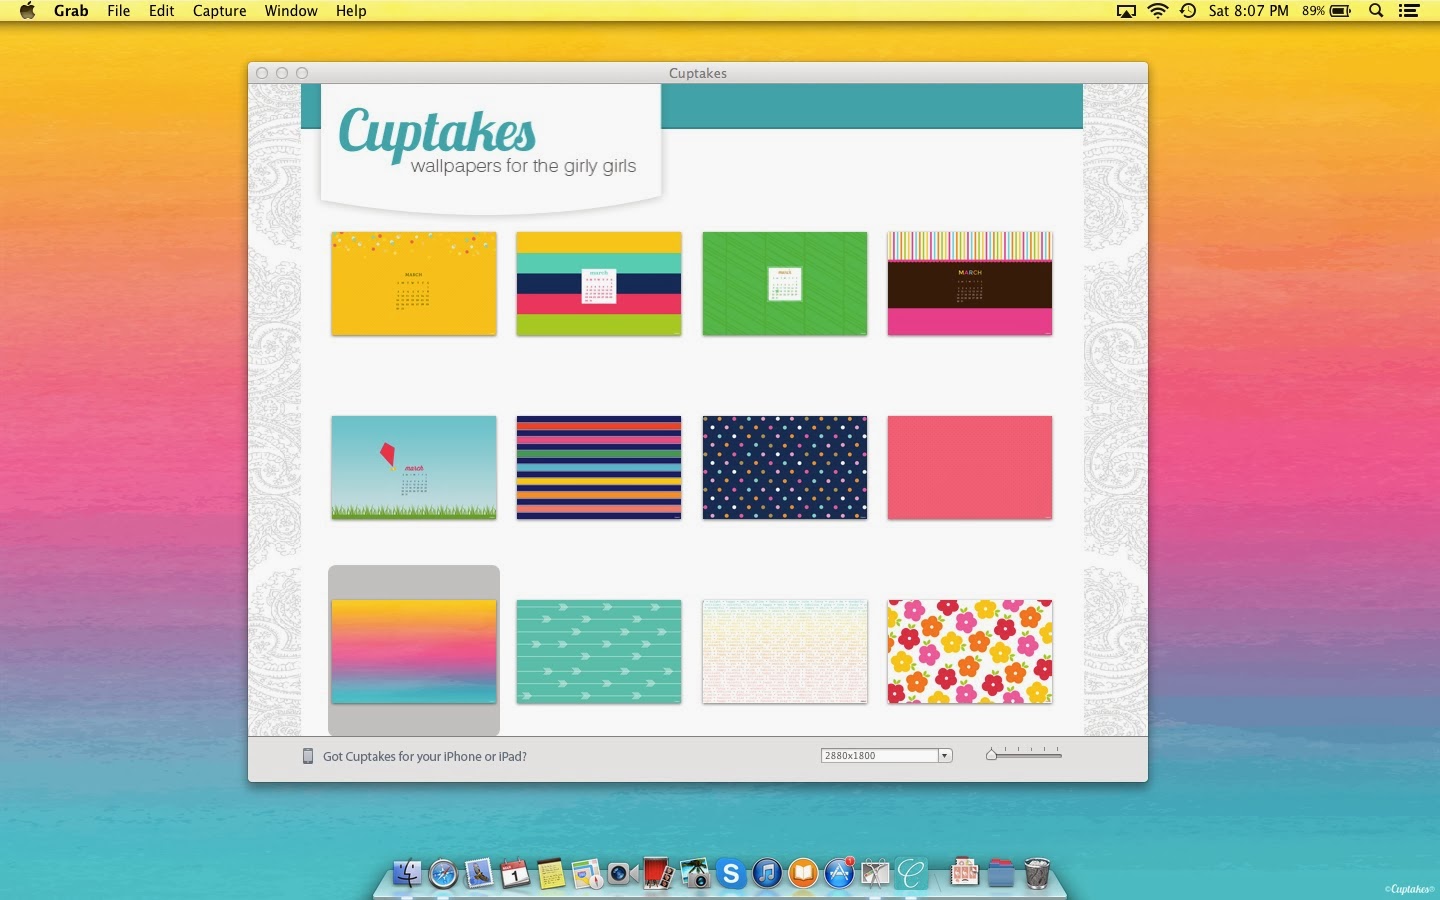Open the Help menu
Screen dimensions: 1440x900
(351, 11)
